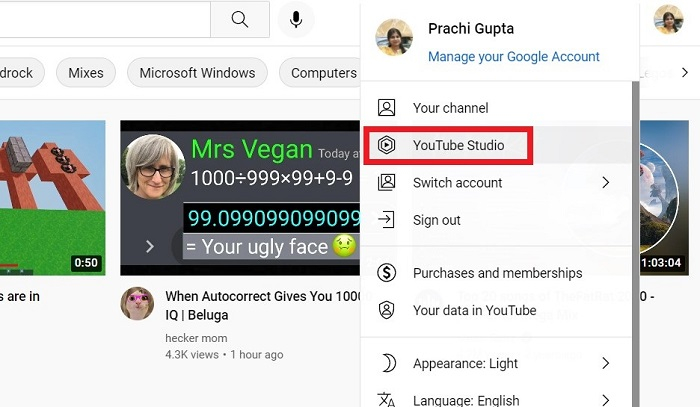Open the Mrs Vegan video thumbnail
Screen dimensions: 700x407
pyautogui.click(x=240, y=198)
